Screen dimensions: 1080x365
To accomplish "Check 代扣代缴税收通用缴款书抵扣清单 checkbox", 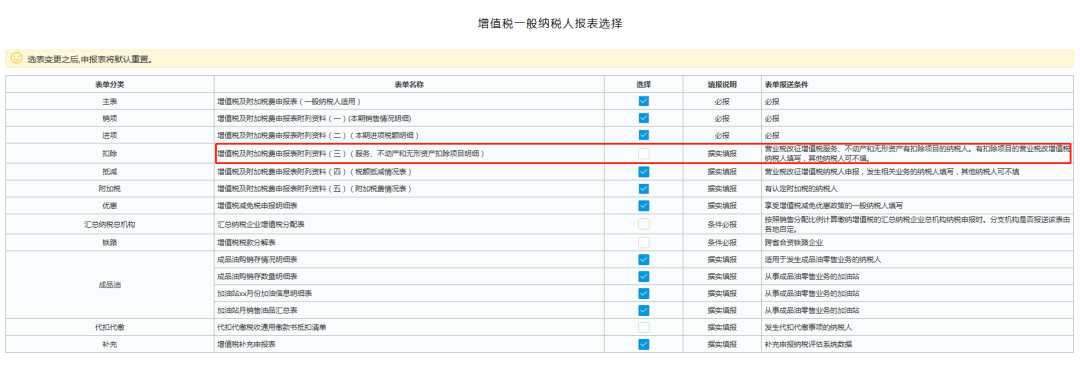I will [643, 328].
